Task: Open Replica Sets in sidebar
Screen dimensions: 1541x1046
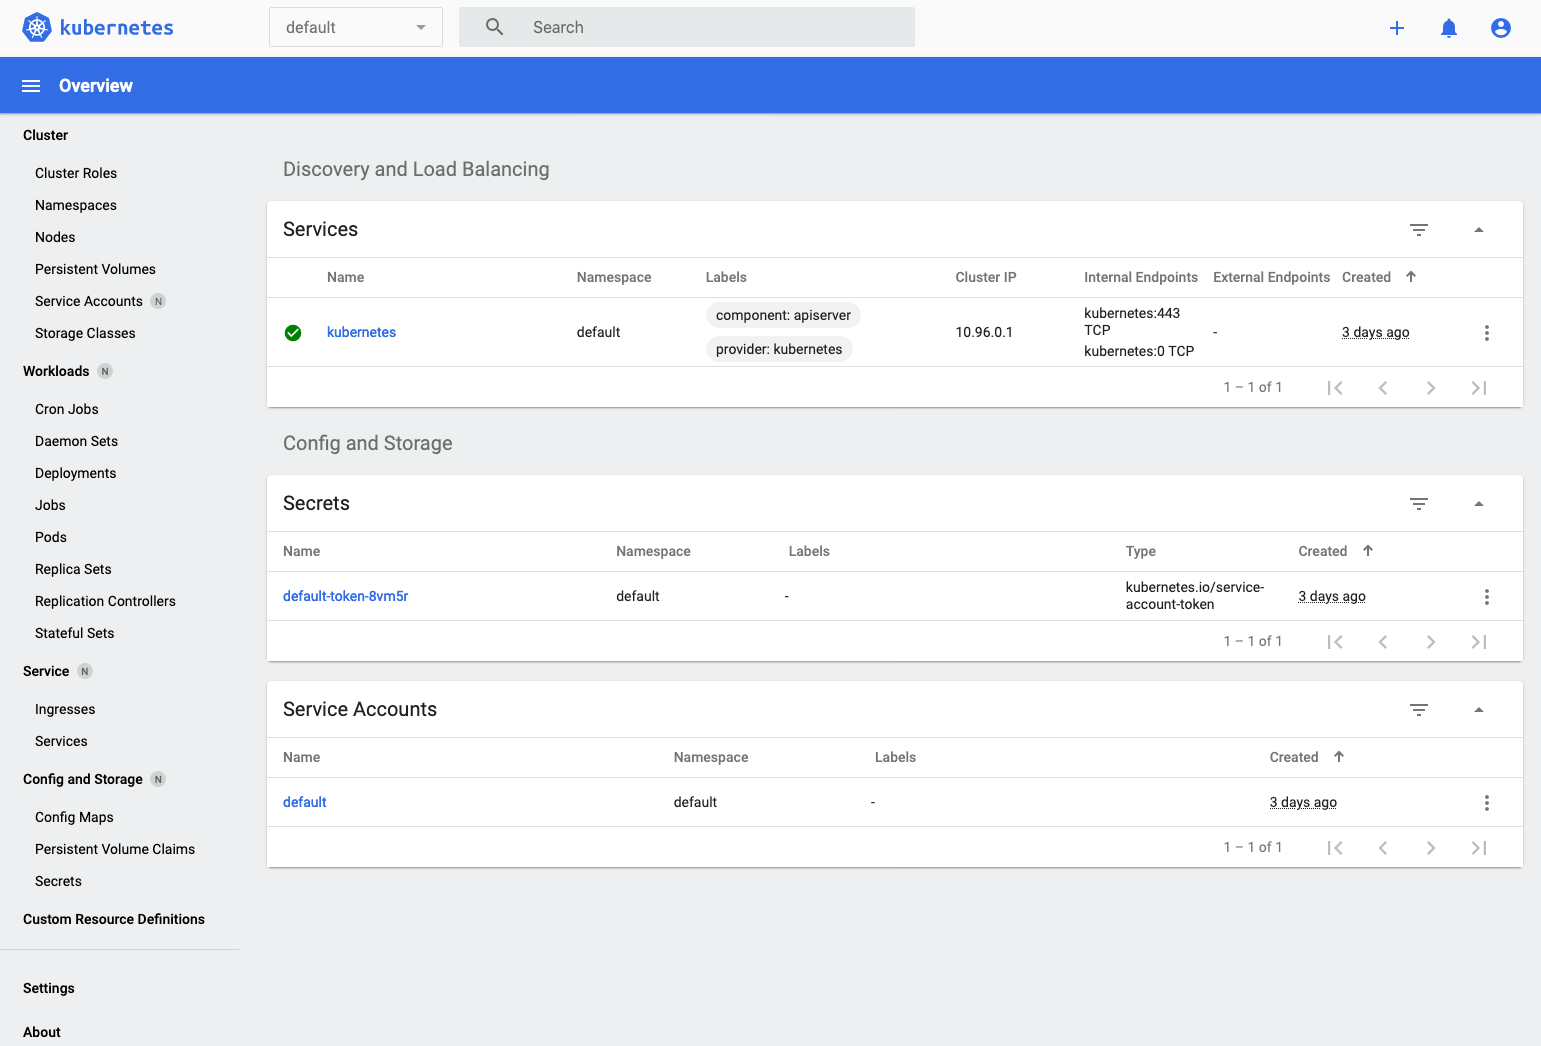Action: click(x=73, y=569)
